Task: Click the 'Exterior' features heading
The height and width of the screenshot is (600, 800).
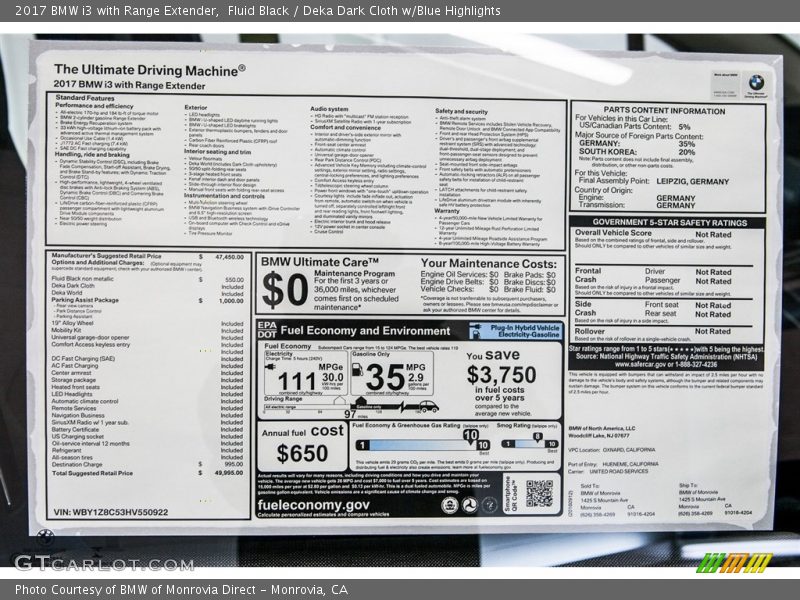Action: pyautogui.click(x=195, y=107)
